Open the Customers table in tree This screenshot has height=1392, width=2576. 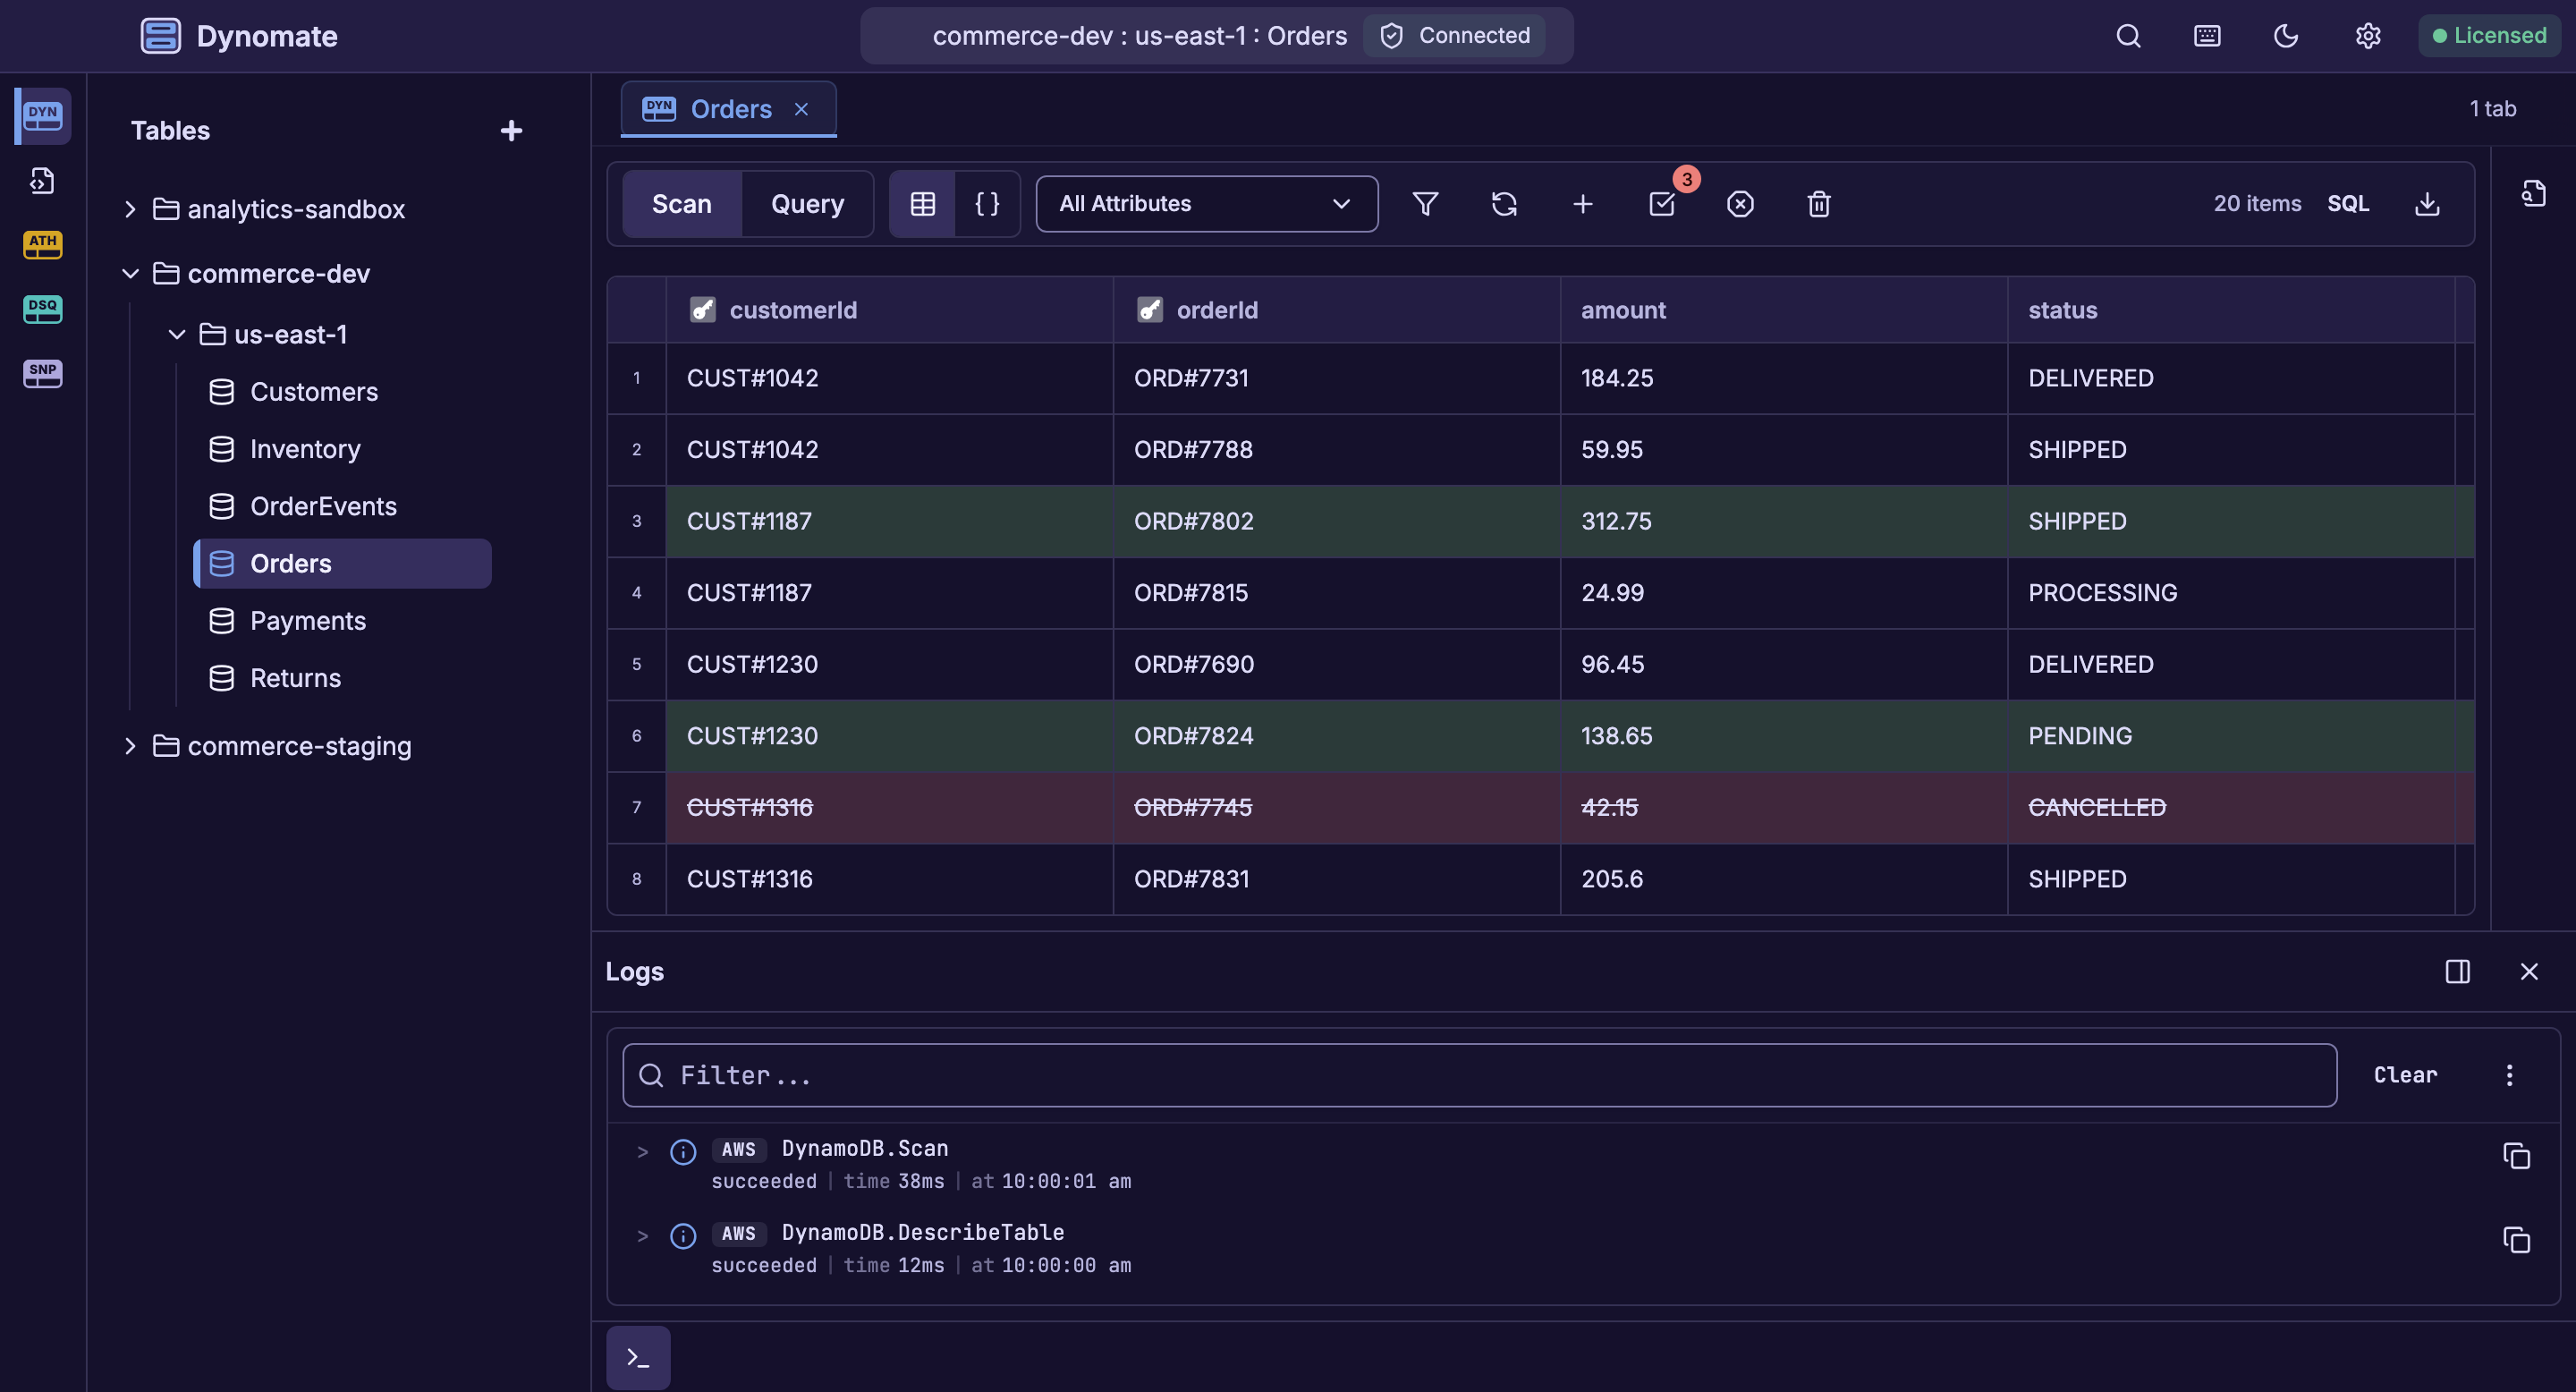click(313, 392)
